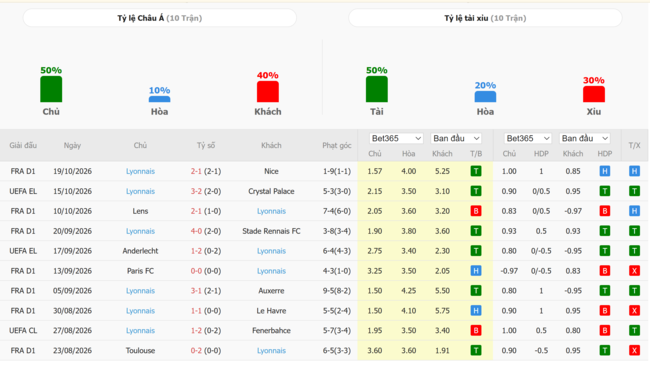
Task: Click red X badge in T/X column, Toulouse row
Action: pyautogui.click(x=634, y=350)
